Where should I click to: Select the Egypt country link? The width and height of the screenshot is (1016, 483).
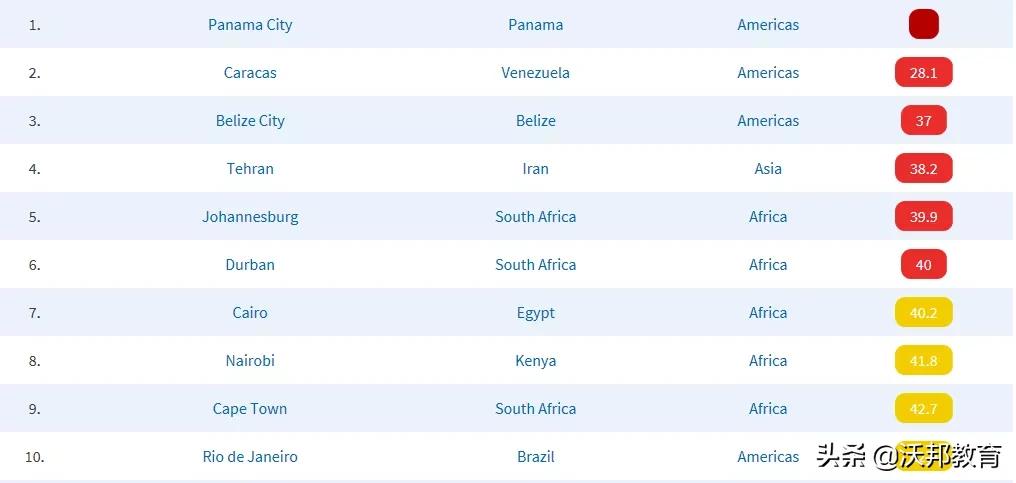(535, 313)
